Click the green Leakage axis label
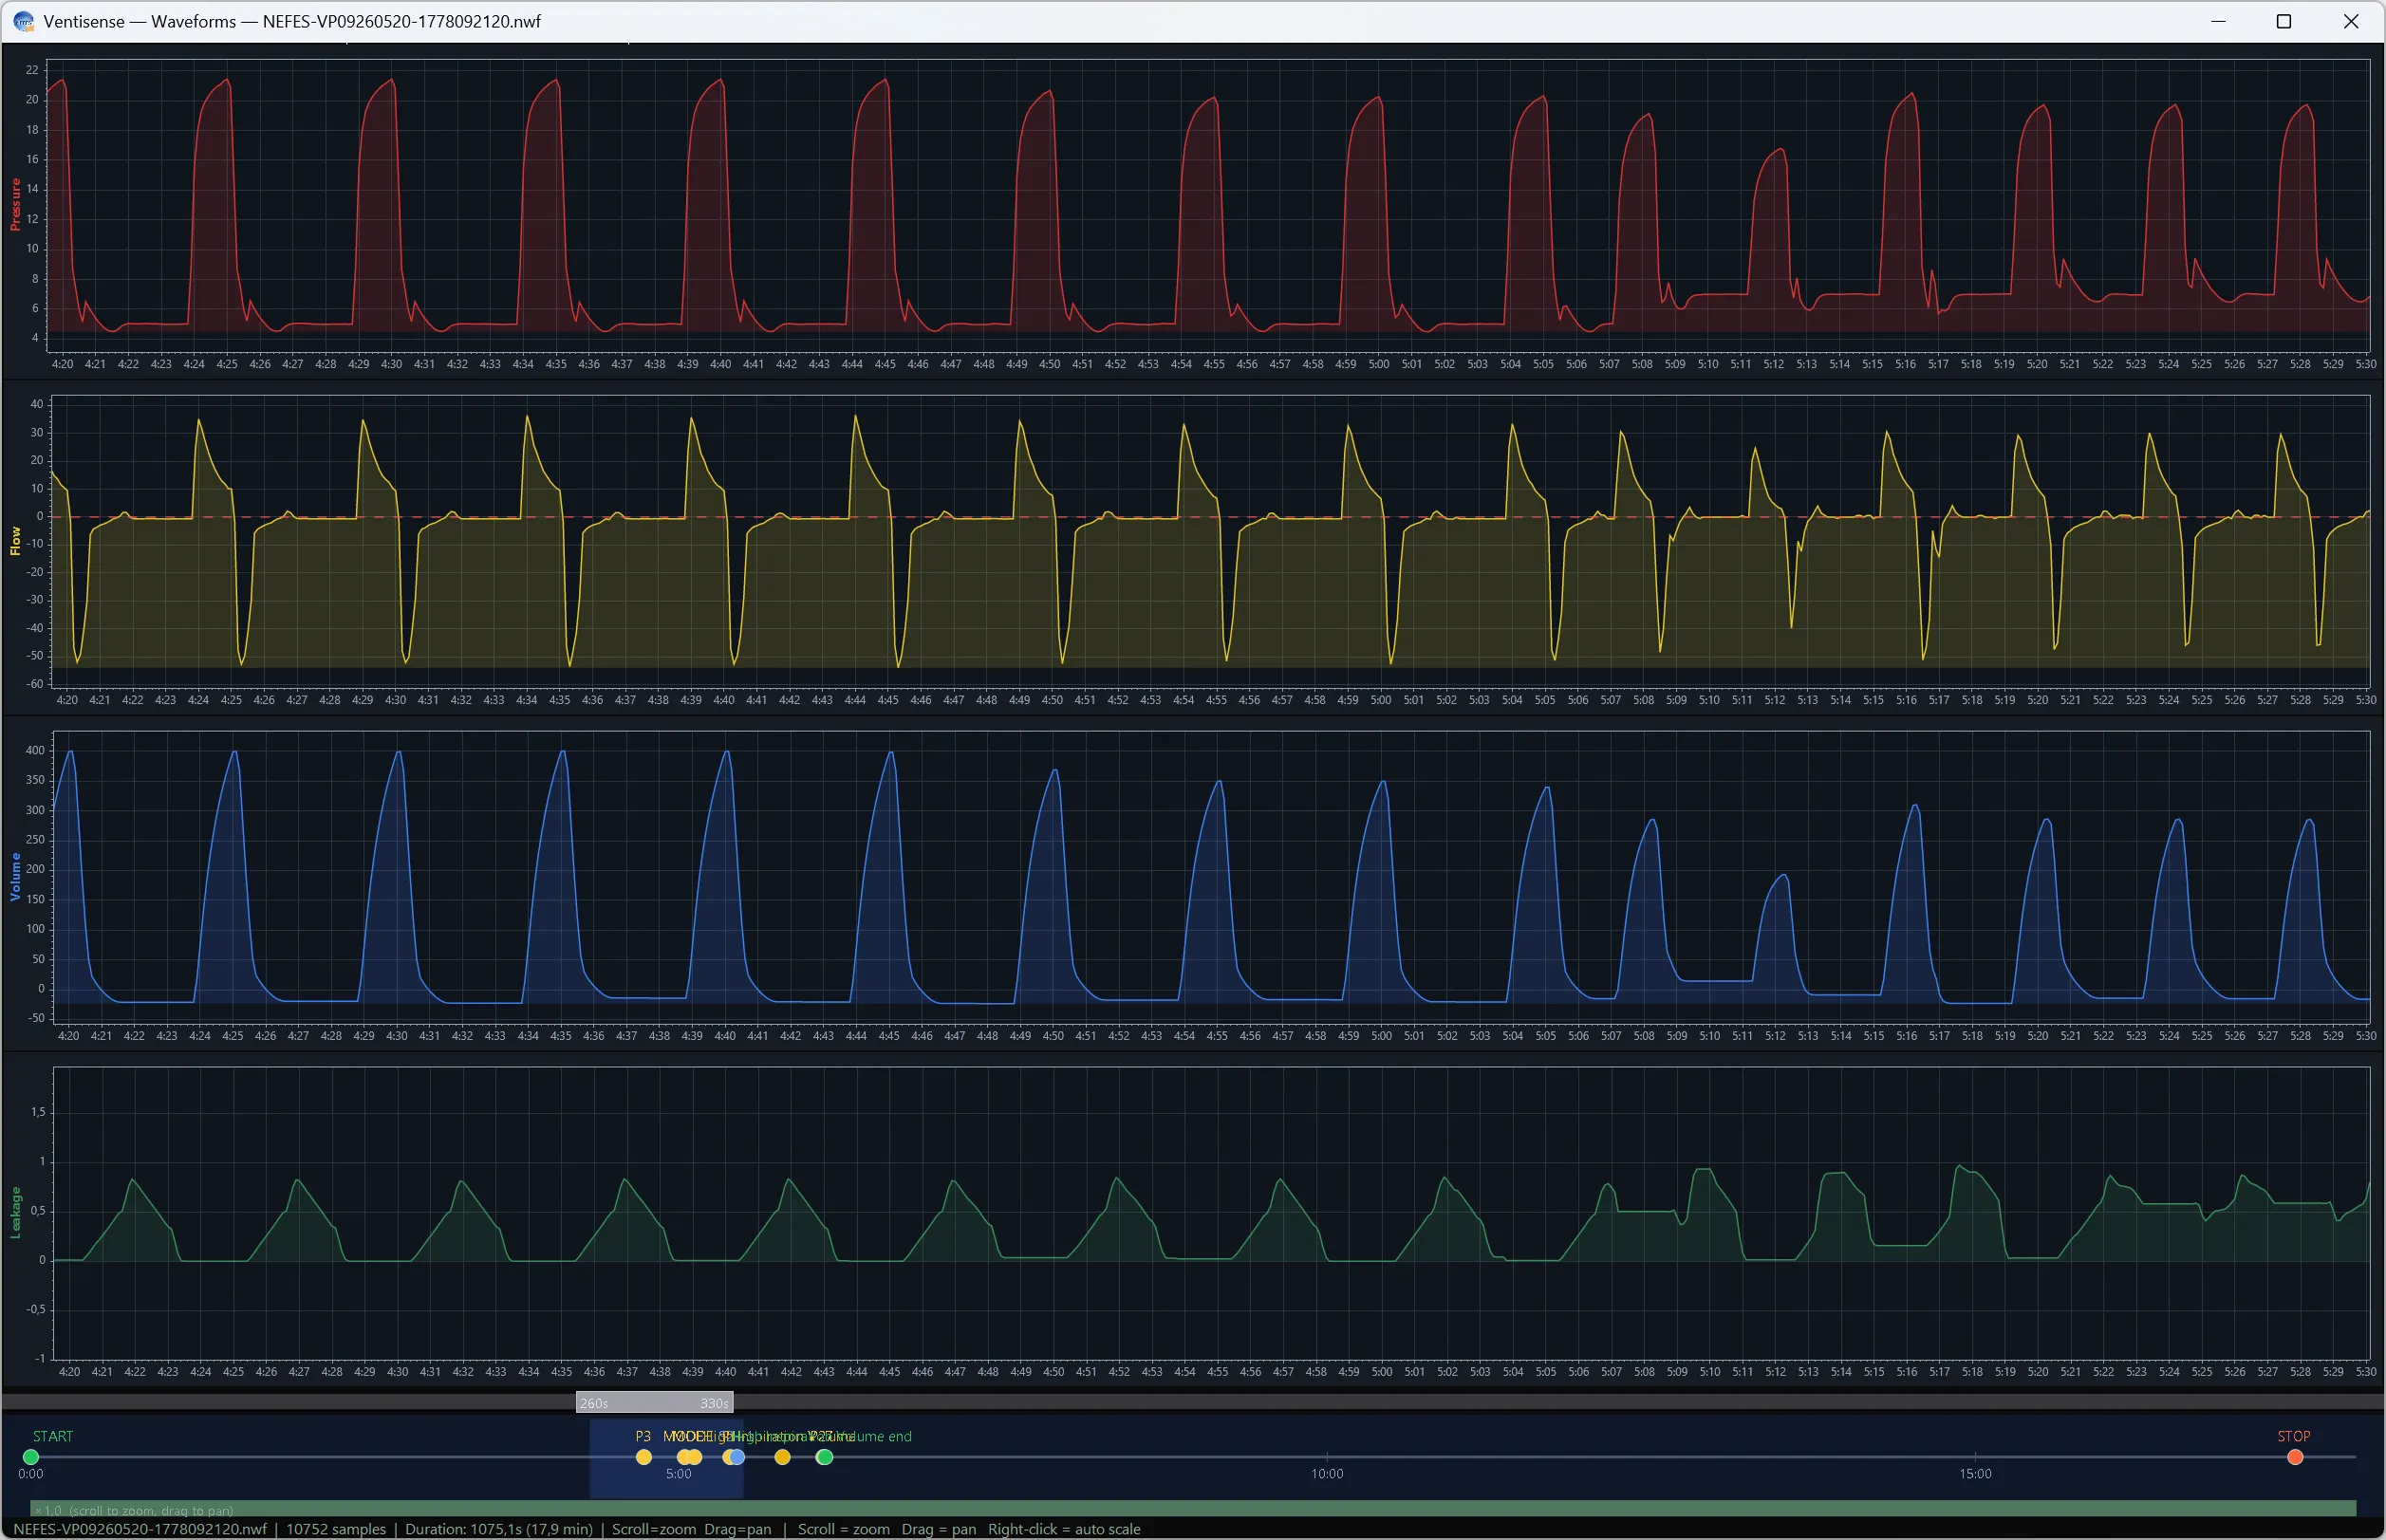2386x1540 pixels. tap(15, 1213)
